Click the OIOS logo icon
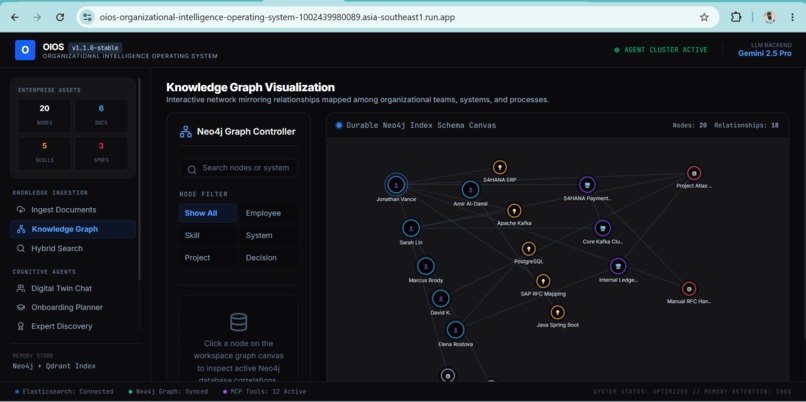This screenshot has width=806, height=402. coord(25,50)
